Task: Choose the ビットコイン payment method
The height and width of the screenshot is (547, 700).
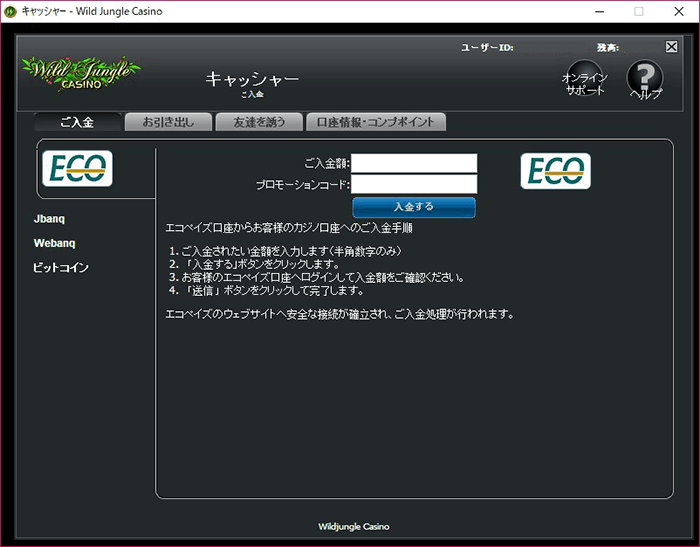Action: pos(61,267)
